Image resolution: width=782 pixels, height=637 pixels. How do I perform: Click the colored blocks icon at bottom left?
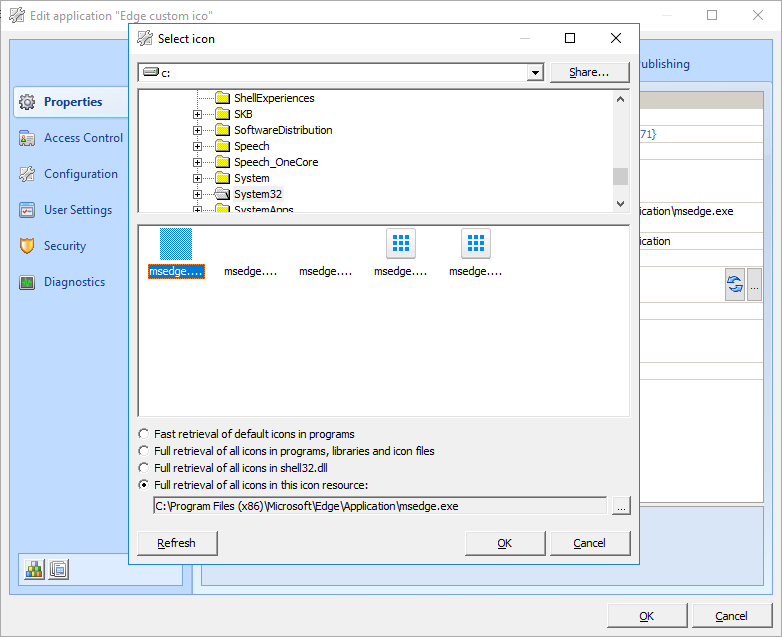point(35,569)
